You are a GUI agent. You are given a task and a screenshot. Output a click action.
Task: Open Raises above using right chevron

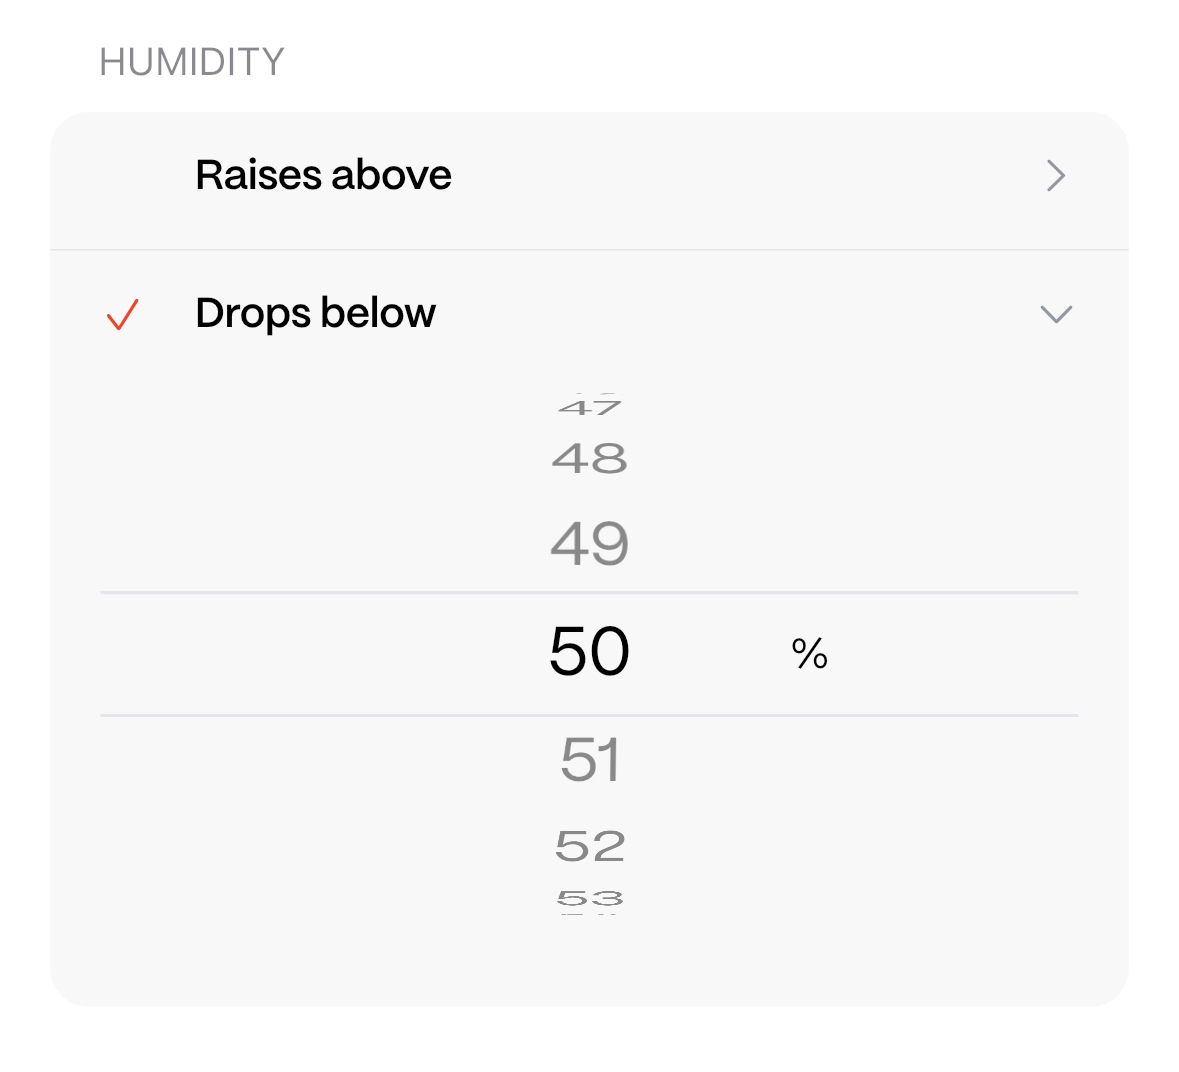[1055, 176]
